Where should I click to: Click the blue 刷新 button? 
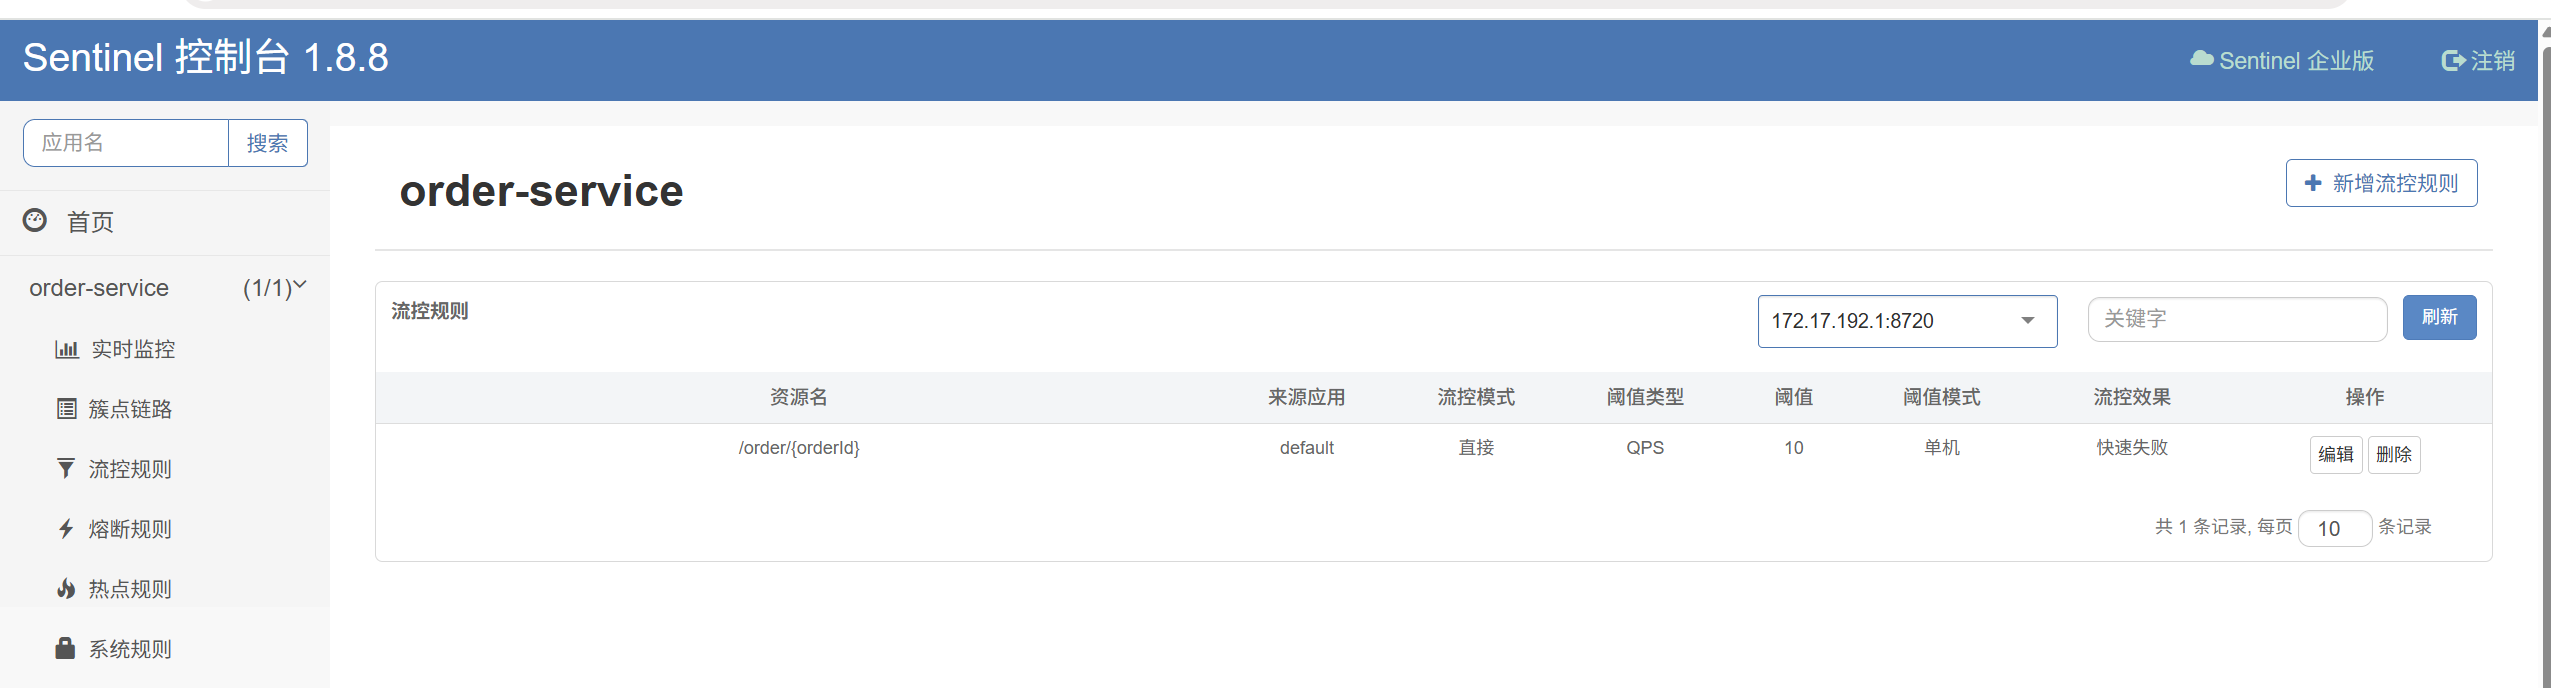pos(2439,317)
